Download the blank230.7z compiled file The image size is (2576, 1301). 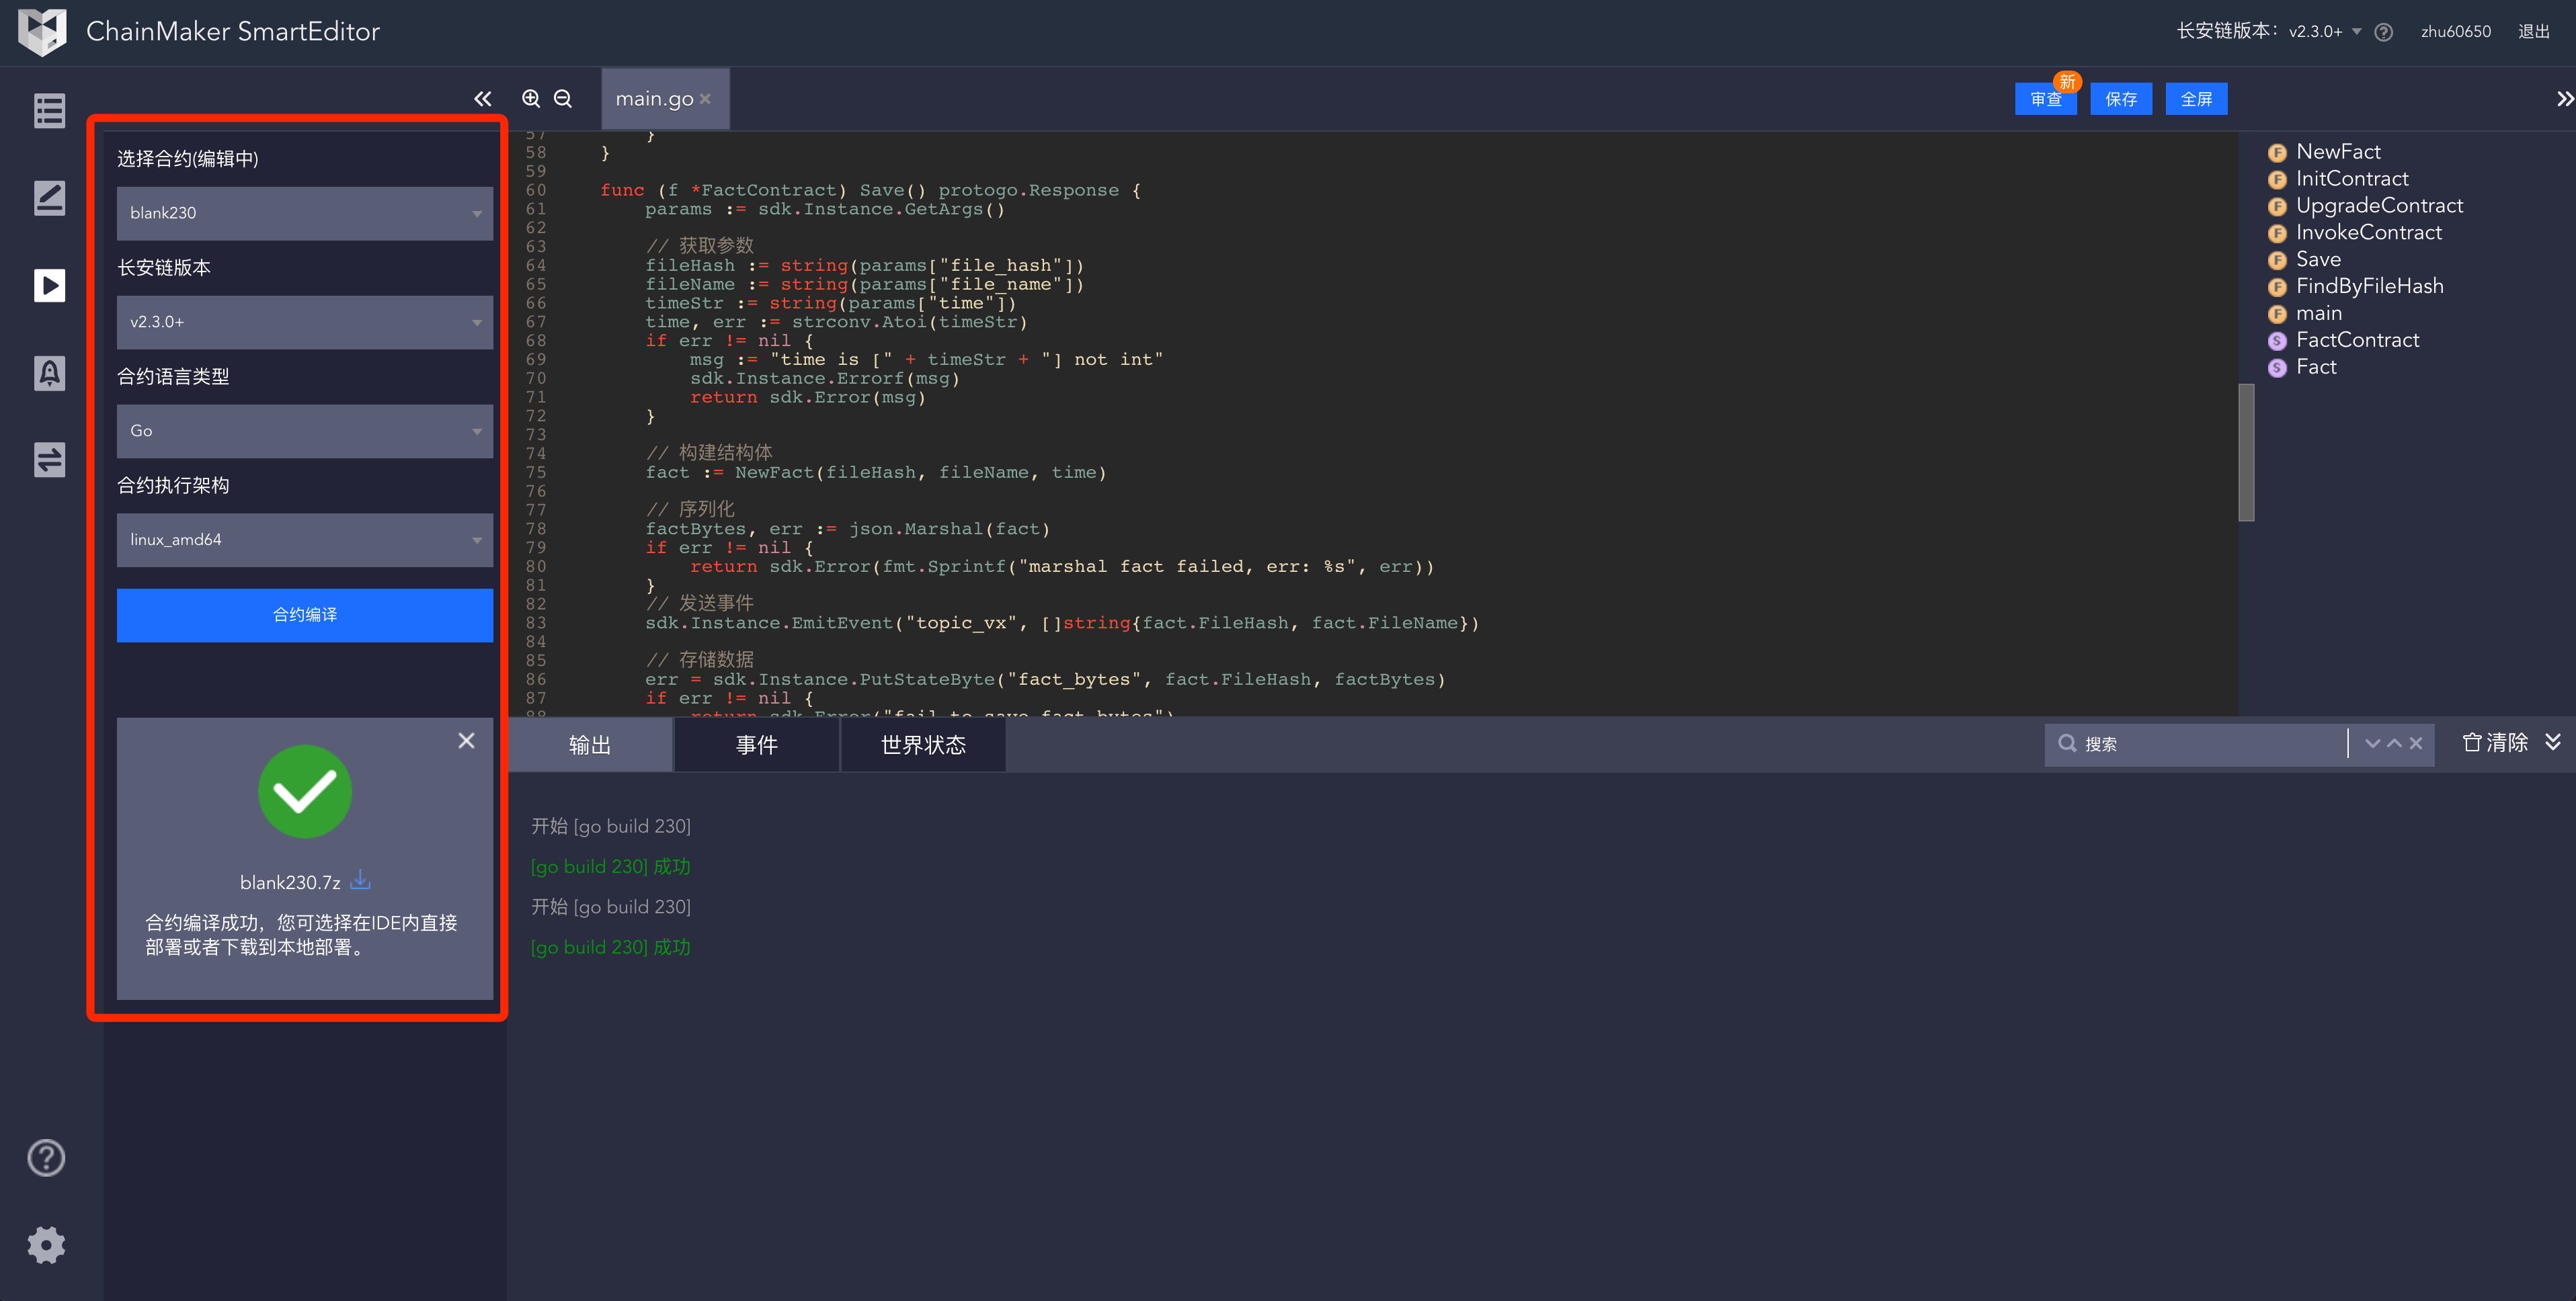(361, 881)
